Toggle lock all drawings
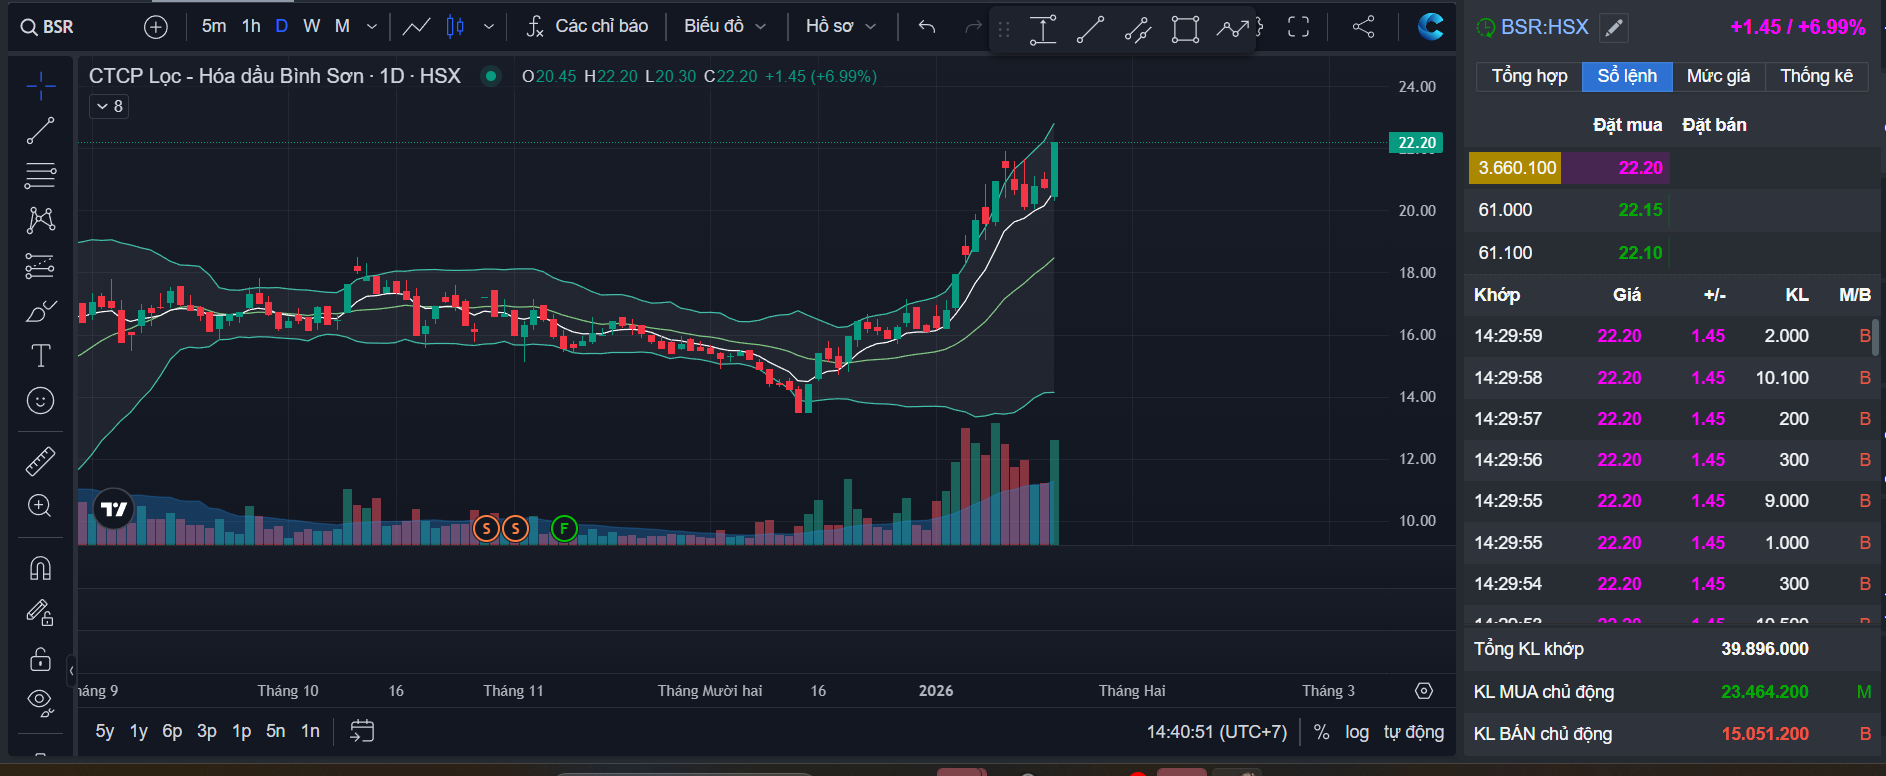The image size is (1886, 776). (40, 659)
